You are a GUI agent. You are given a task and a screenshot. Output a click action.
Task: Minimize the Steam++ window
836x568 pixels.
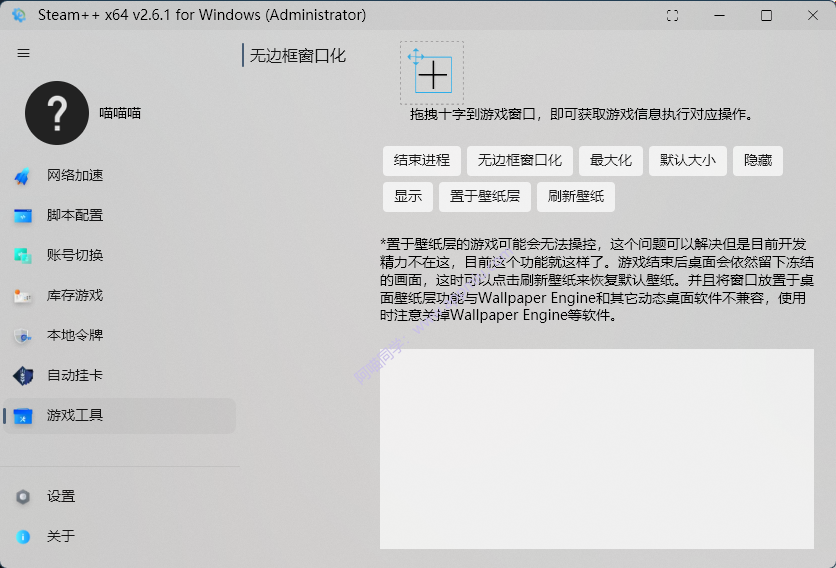pos(719,15)
